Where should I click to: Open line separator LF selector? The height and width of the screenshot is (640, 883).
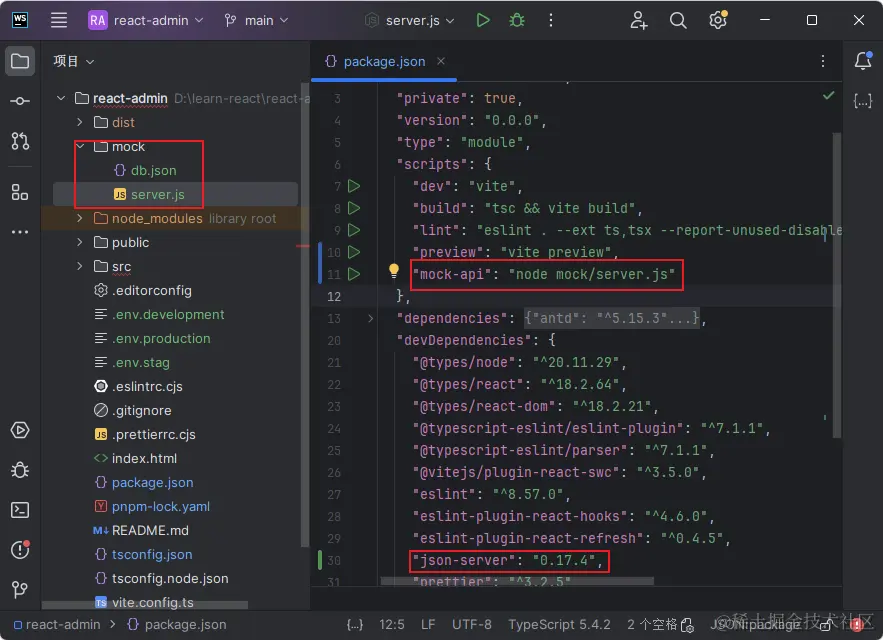[x=428, y=624]
